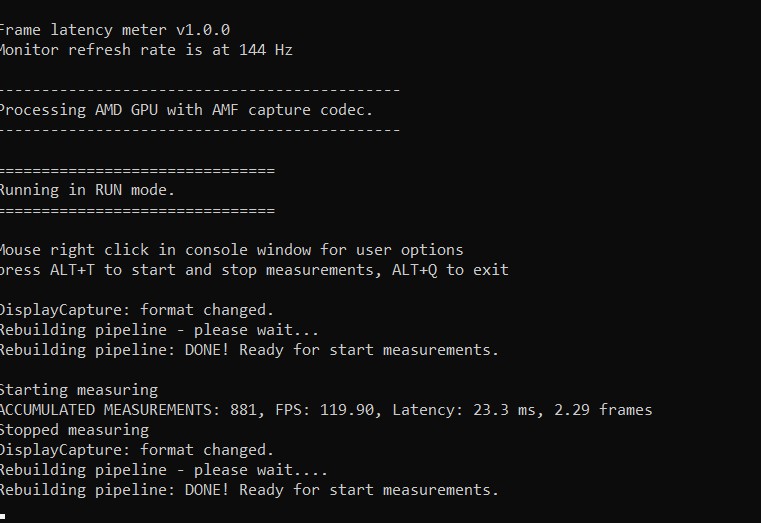This screenshot has height=523, width=761.
Task: Click the 'Stopped measuring' line
Action: click(74, 430)
